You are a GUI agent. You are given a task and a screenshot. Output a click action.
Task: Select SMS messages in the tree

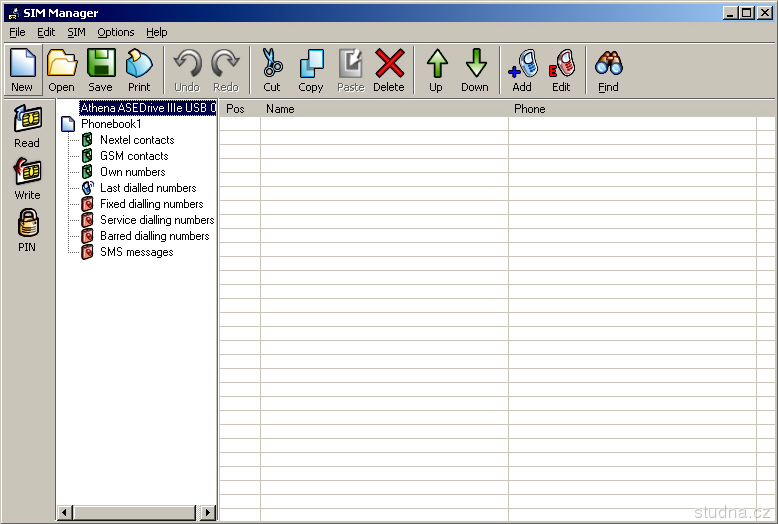136,252
